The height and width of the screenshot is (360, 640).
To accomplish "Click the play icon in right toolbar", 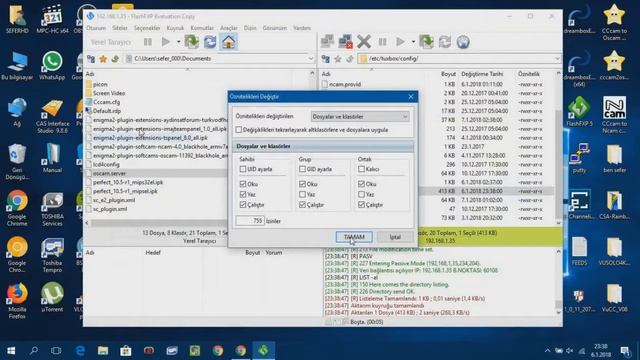I will point(400,42).
